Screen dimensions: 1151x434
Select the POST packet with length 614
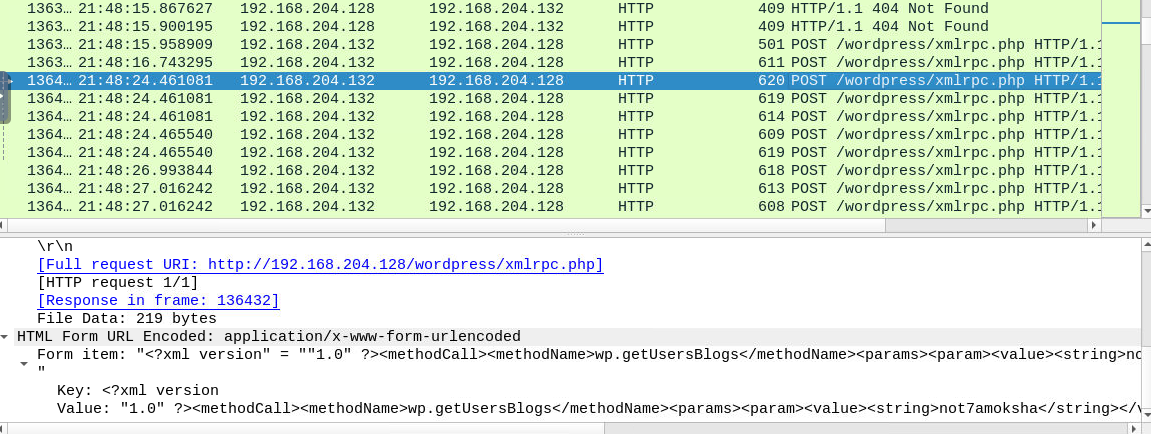[x=551, y=117]
